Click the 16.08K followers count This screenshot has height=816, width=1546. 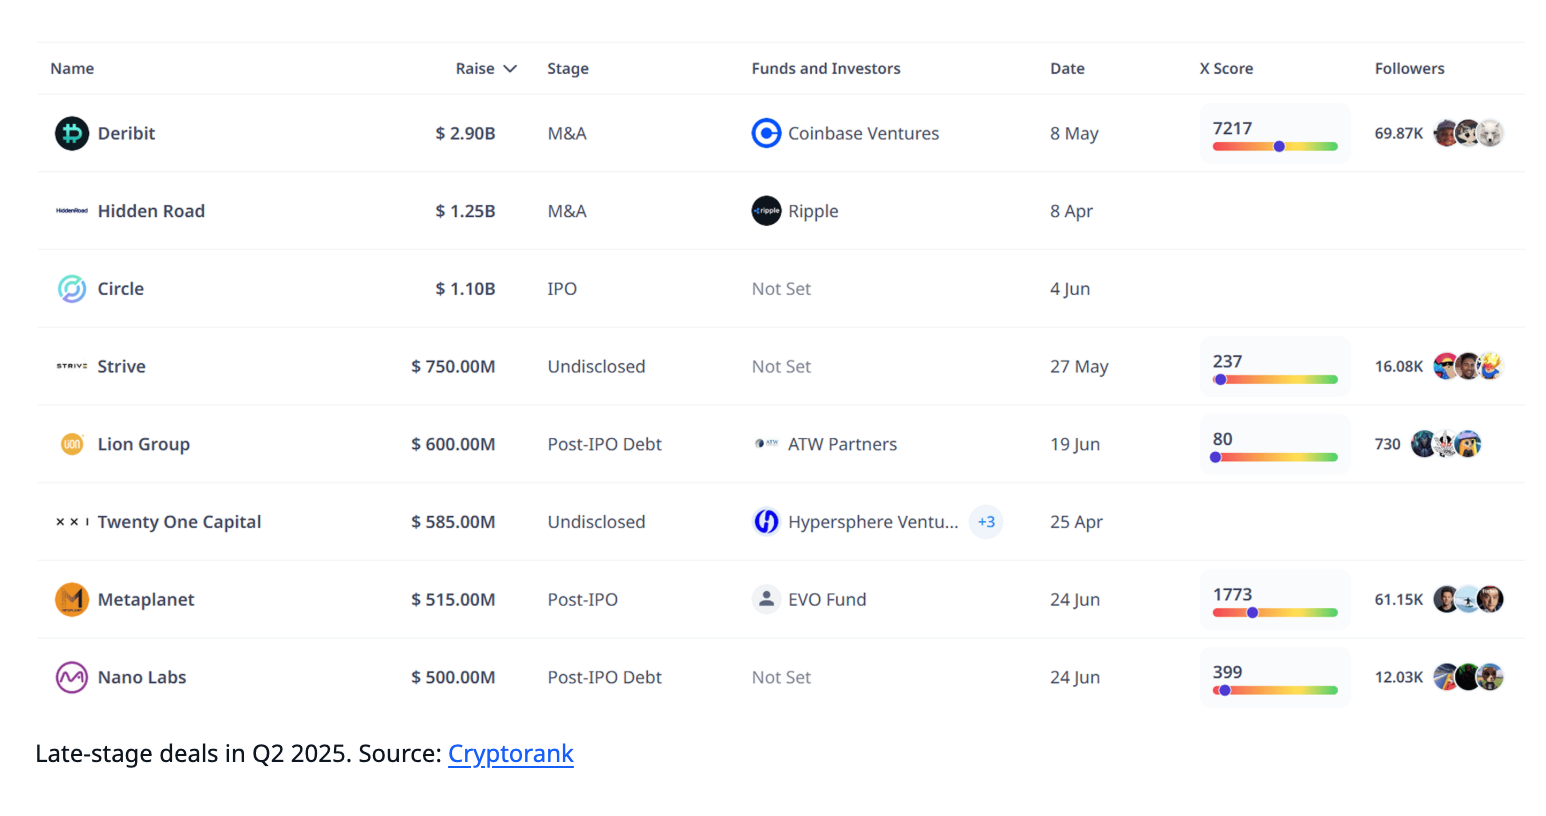click(x=1398, y=366)
